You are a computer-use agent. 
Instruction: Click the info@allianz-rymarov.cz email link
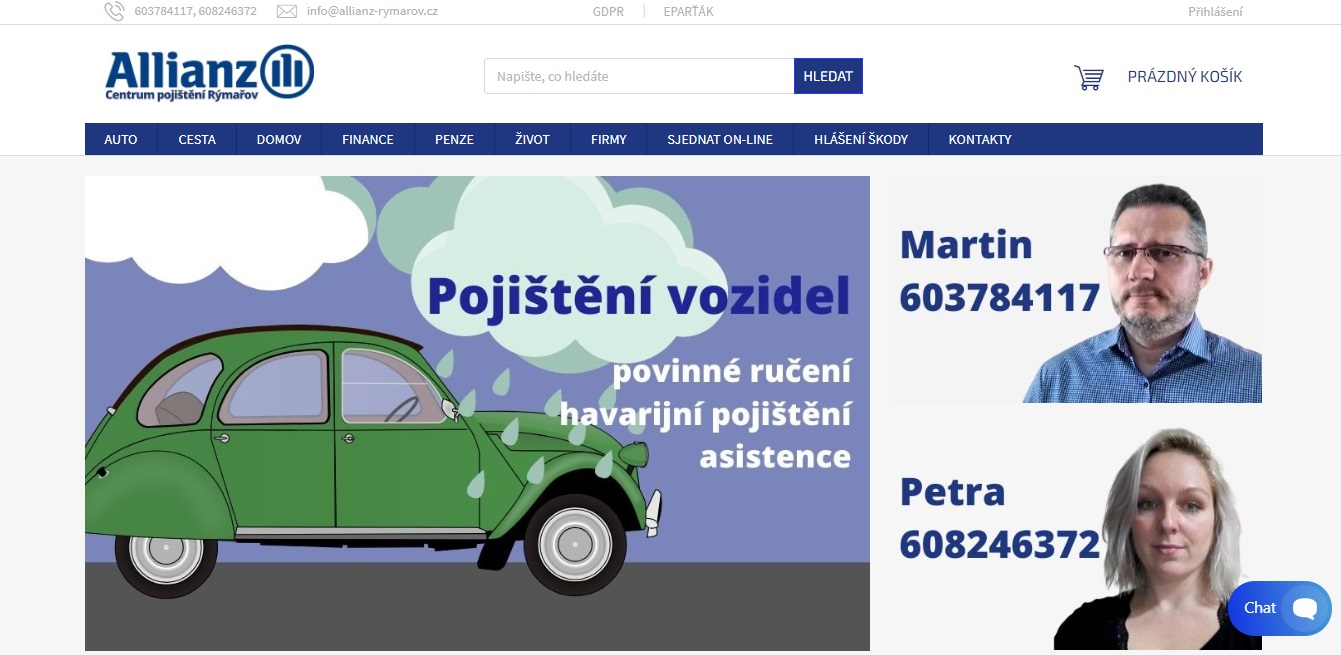[372, 12]
